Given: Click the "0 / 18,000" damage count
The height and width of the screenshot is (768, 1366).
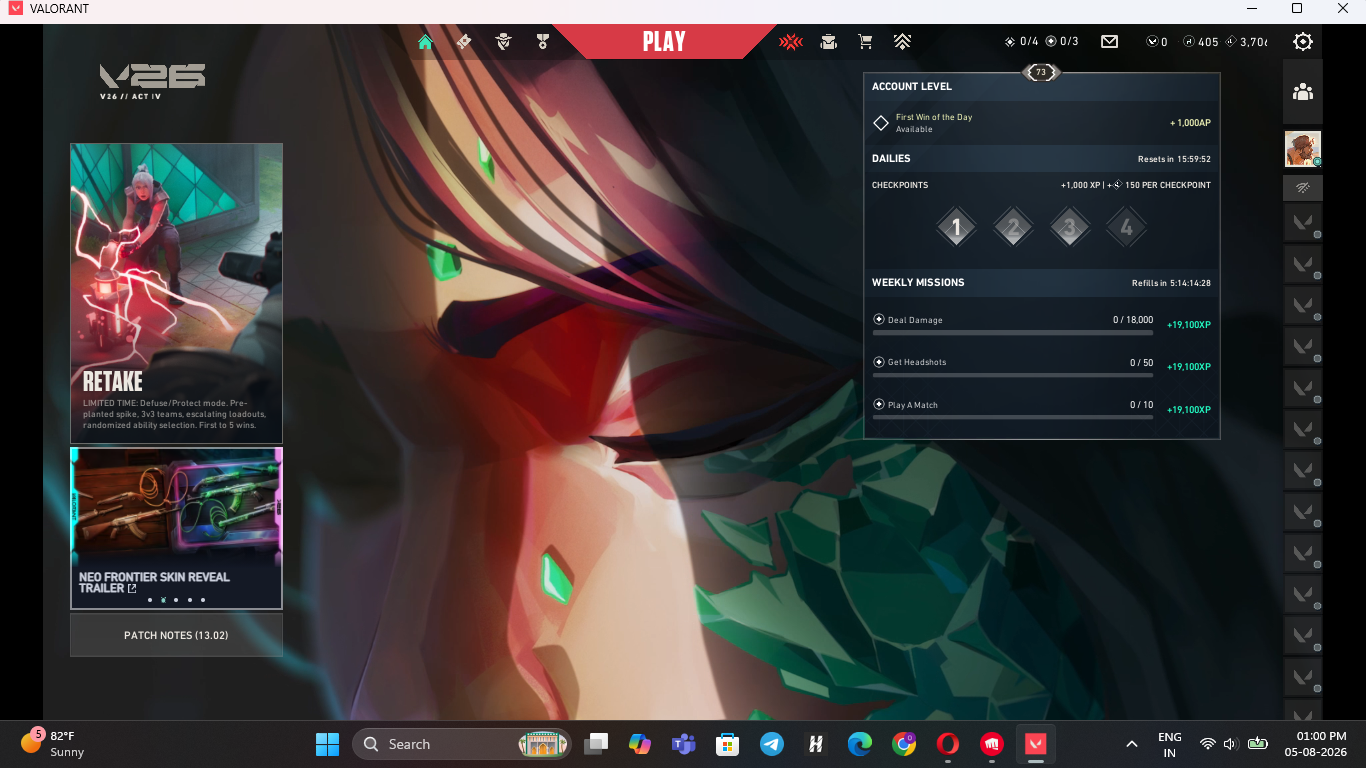Looking at the screenshot, I should (1133, 320).
